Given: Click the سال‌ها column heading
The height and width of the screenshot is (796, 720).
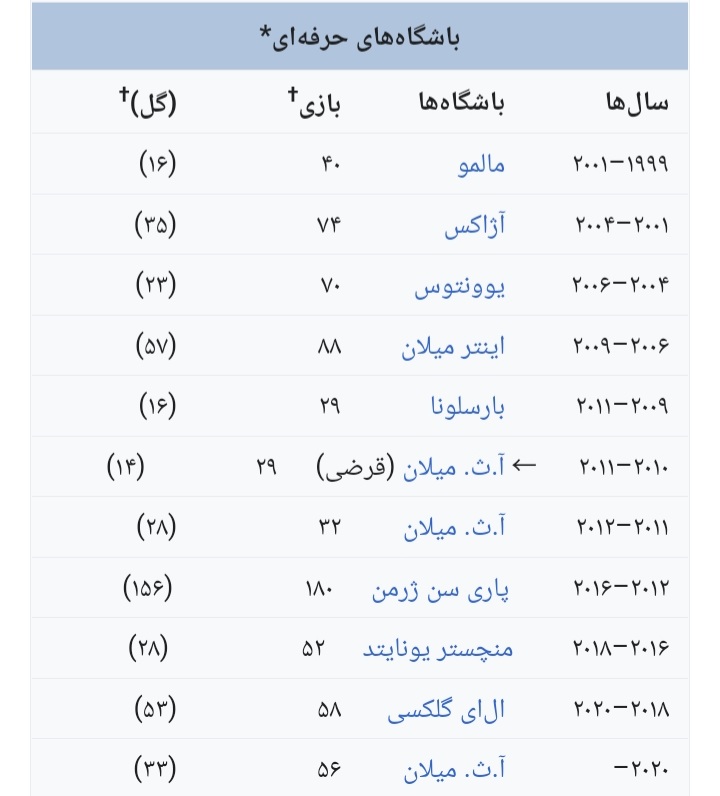Looking at the screenshot, I should pos(637,103).
